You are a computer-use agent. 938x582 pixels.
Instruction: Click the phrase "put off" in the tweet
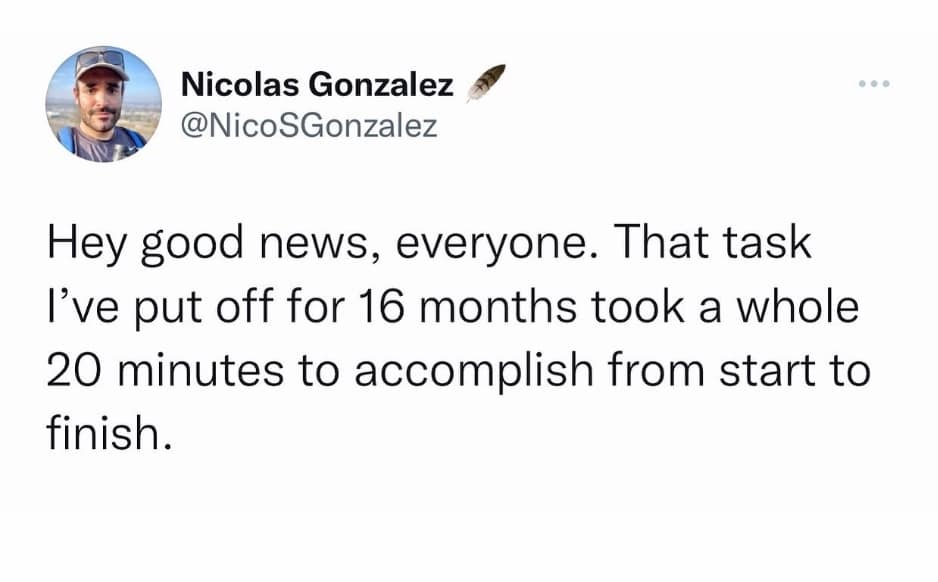click(x=203, y=308)
